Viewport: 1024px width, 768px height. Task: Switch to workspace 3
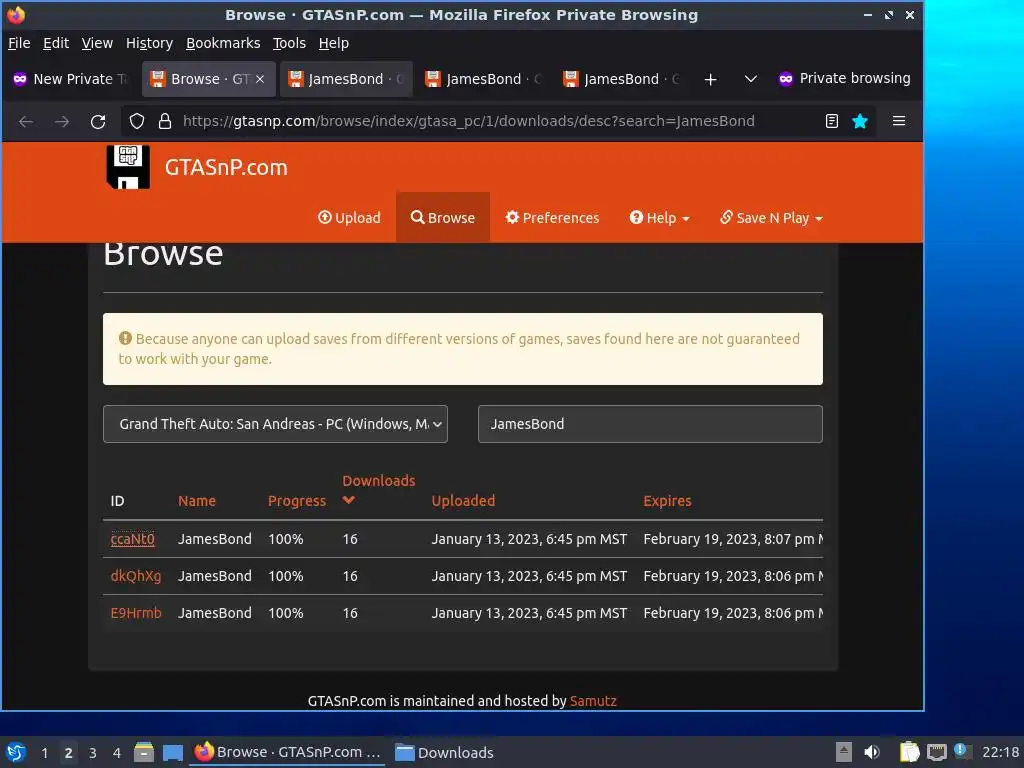[93, 753]
